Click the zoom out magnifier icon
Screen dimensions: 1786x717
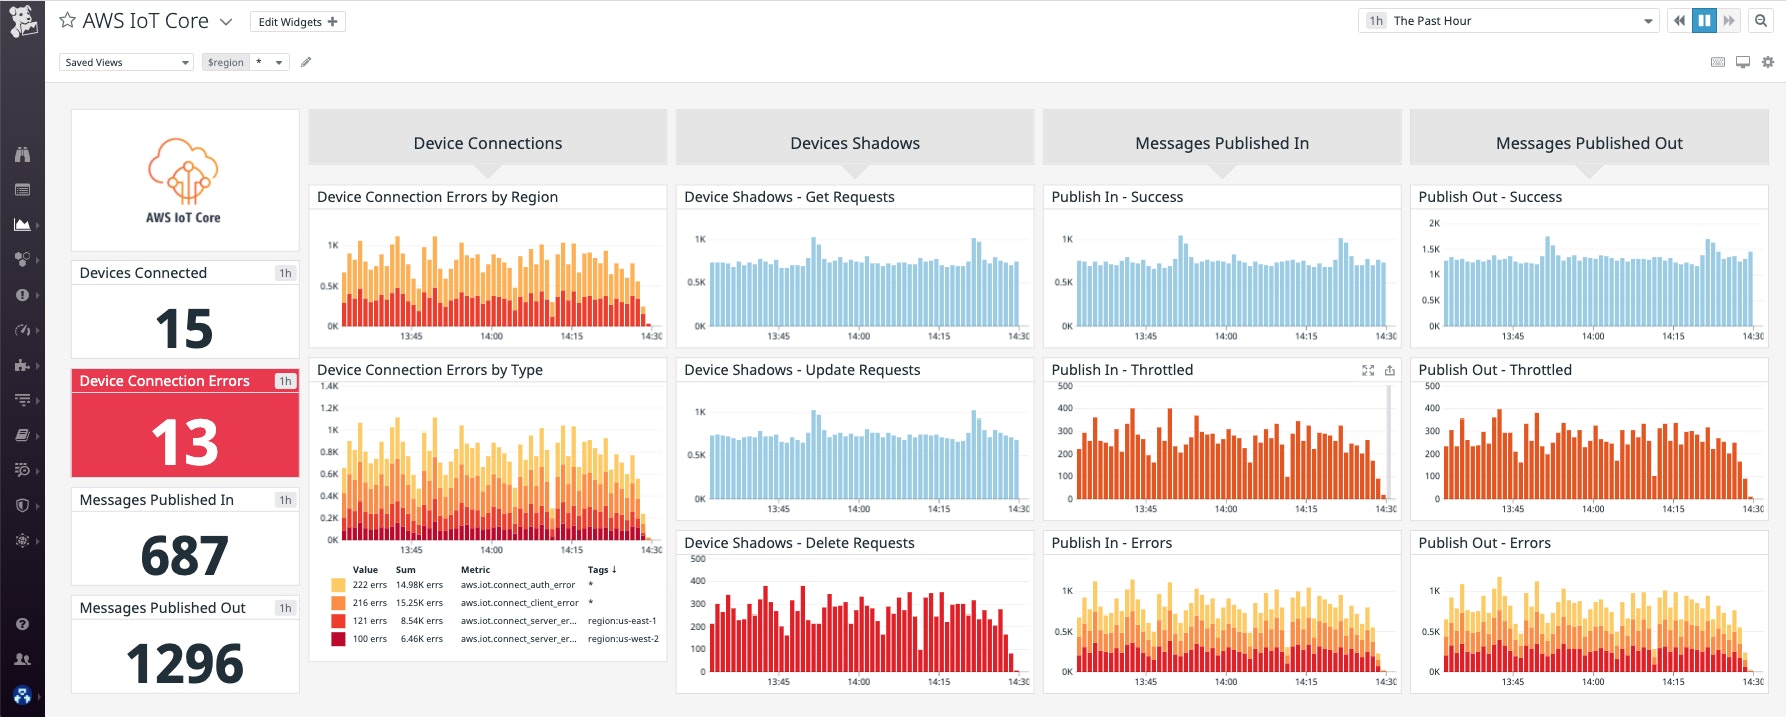click(x=1761, y=21)
